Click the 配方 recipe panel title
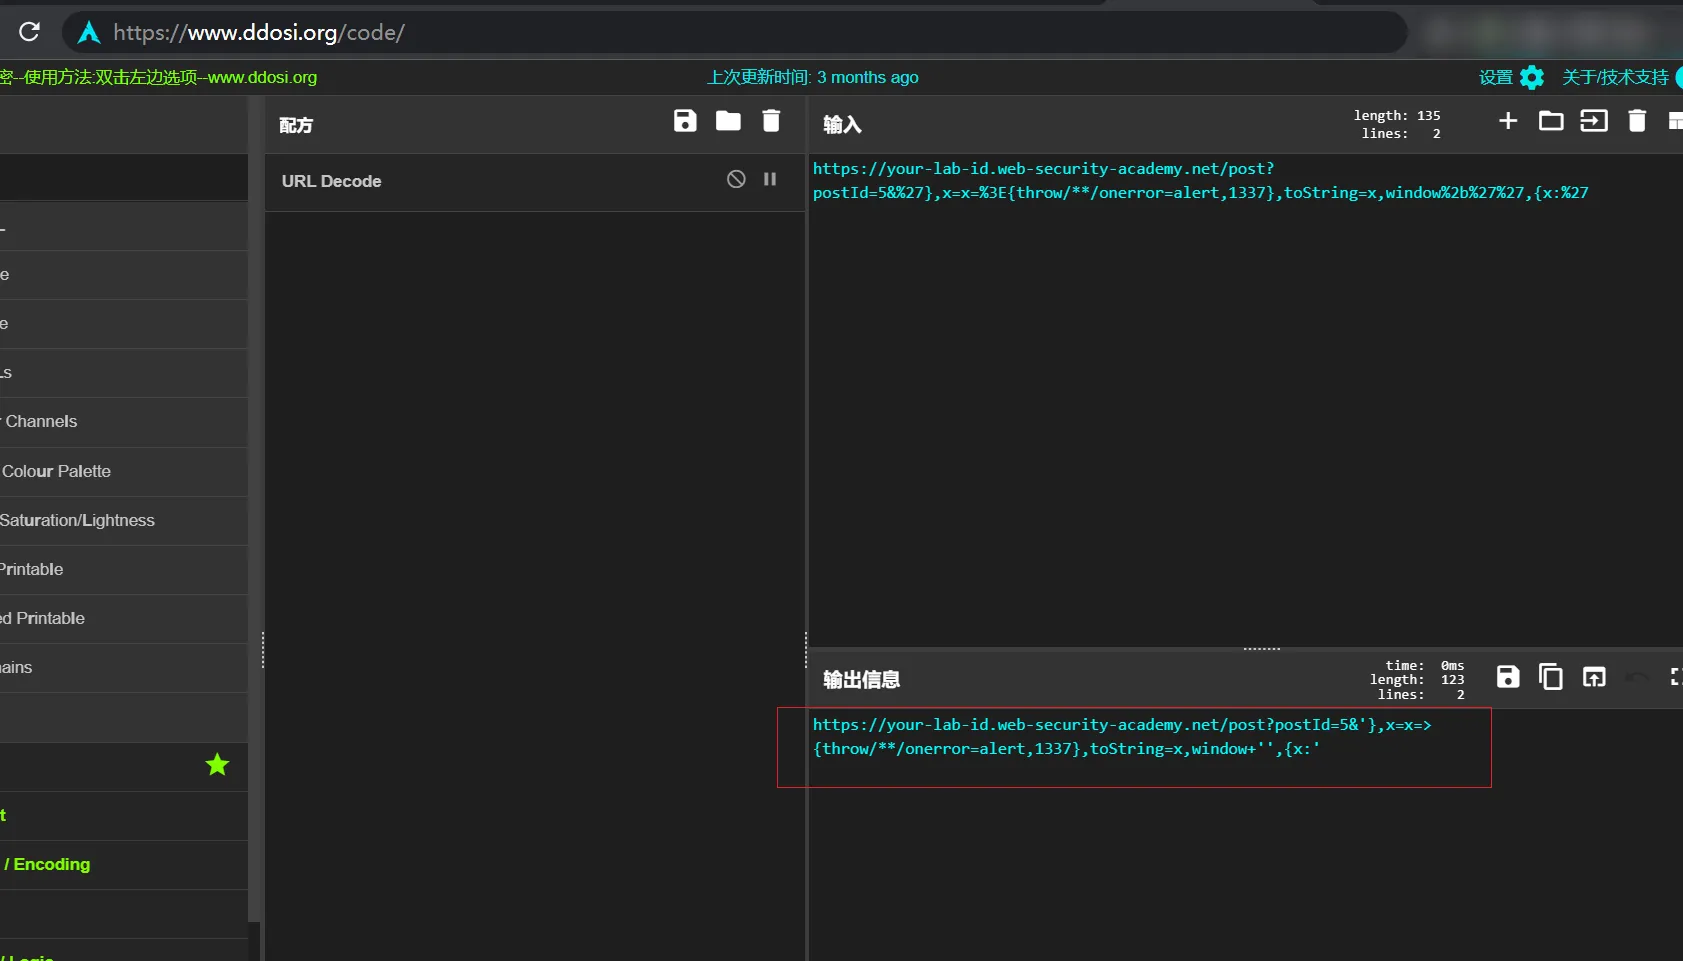This screenshot has height=961, width=1683. point(296,125)
